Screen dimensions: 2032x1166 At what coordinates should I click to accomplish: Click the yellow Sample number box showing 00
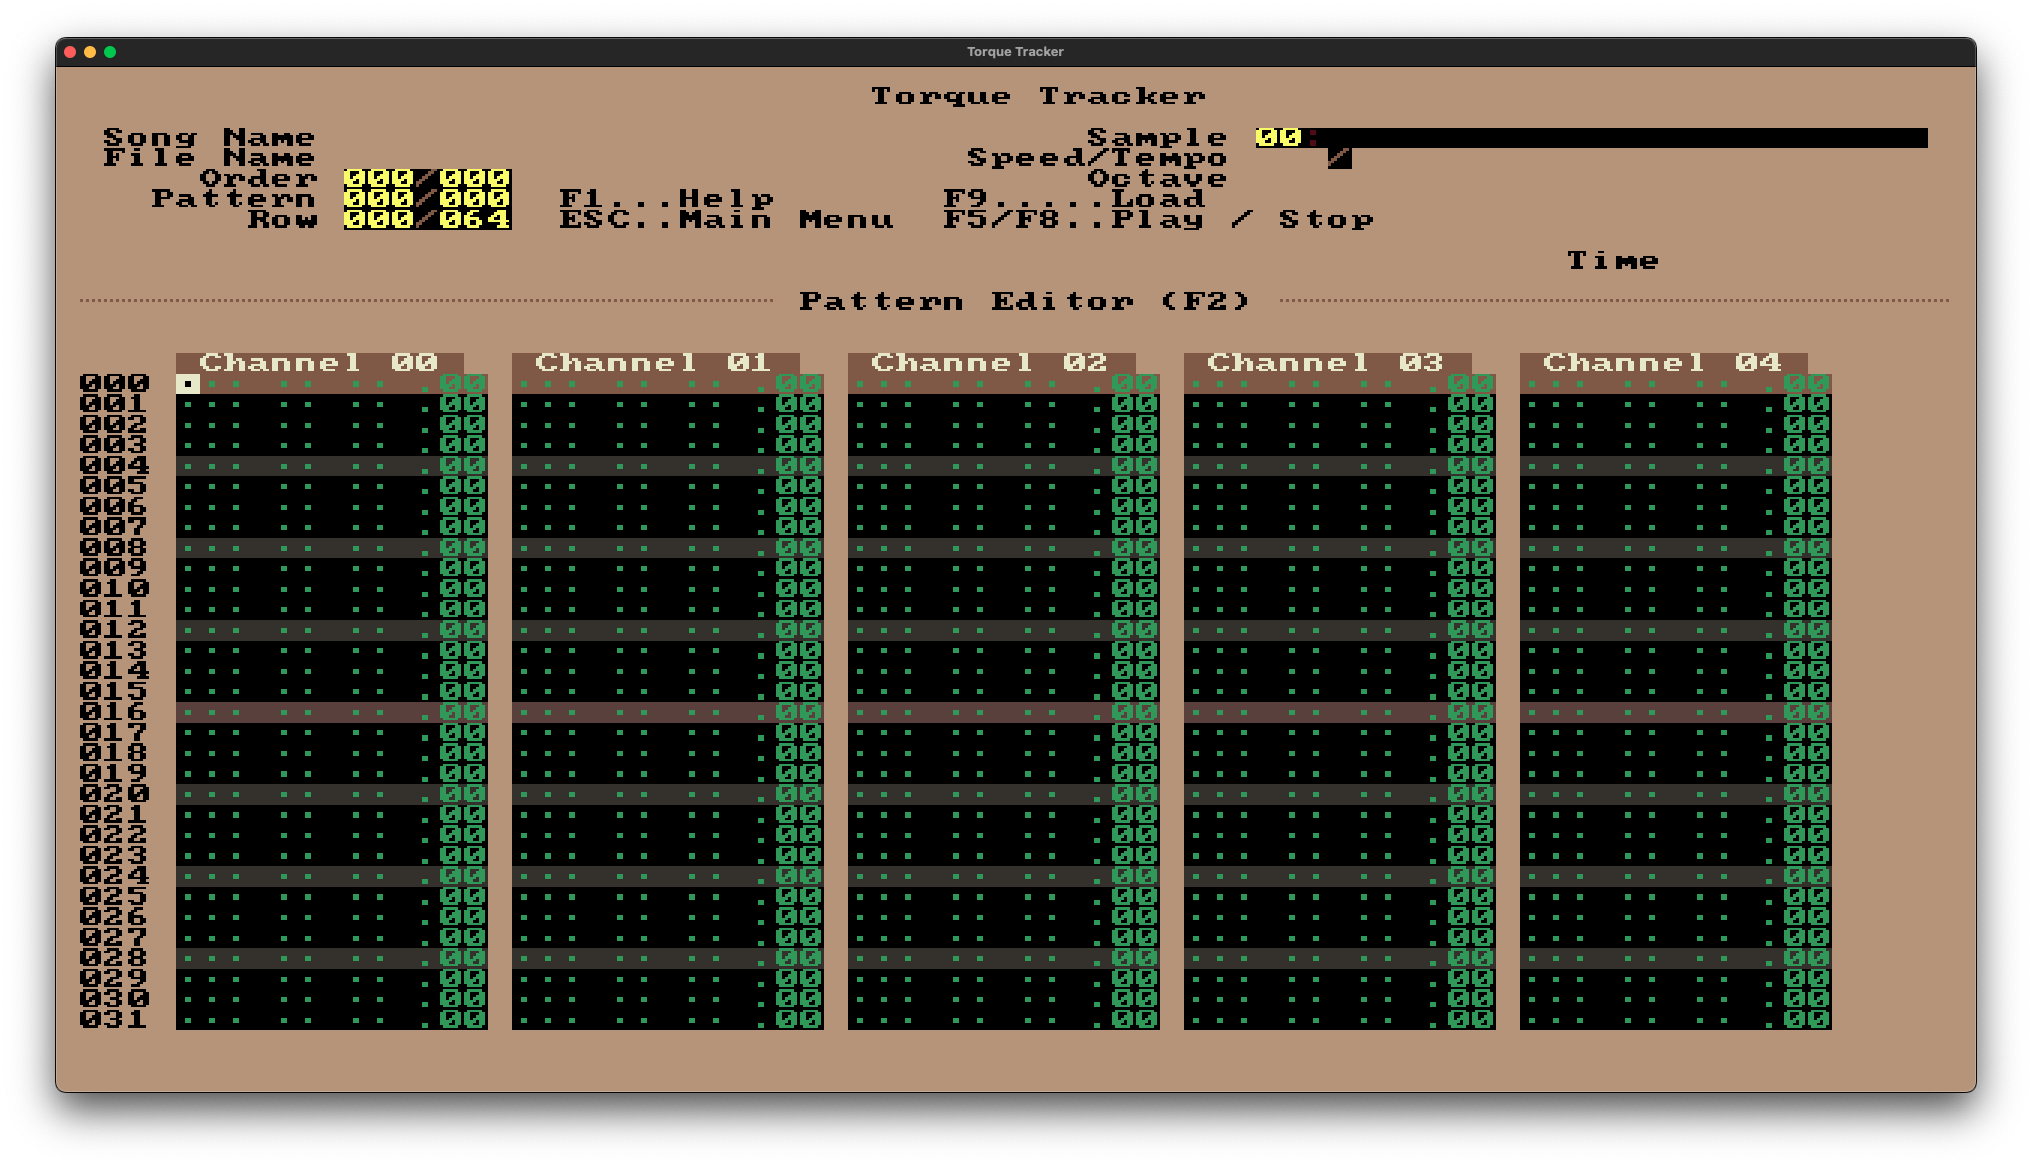coord(1278,137)
